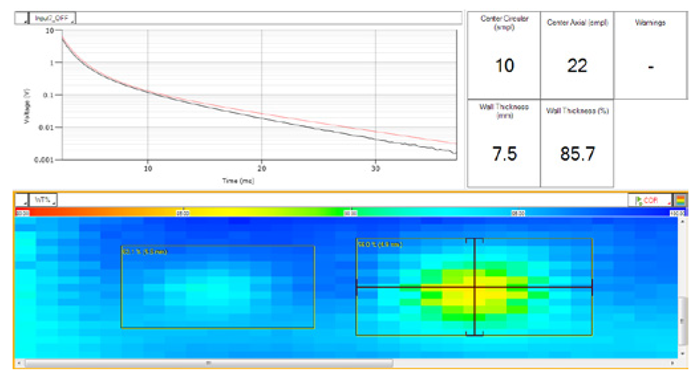Click the Center Axial (smpl) label
Screen dimensions: 700x374
tap(577, 22)
